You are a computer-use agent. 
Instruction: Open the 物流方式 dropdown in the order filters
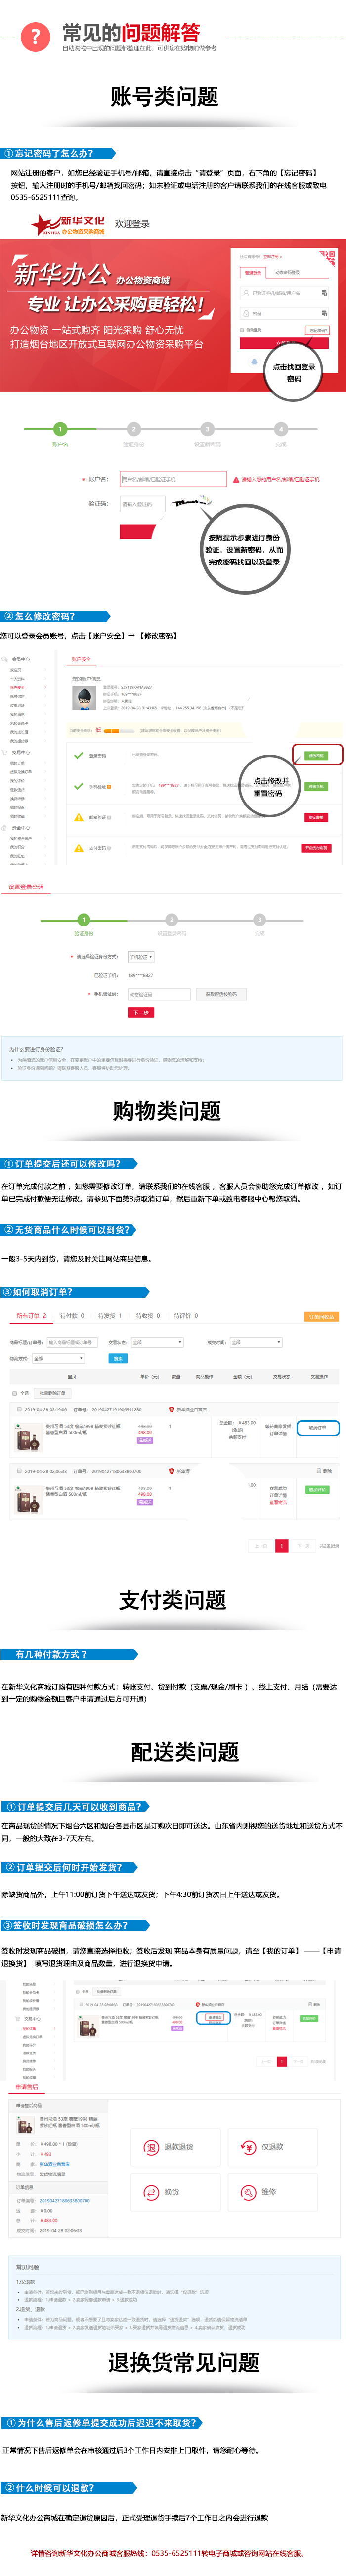point(58,1358)
